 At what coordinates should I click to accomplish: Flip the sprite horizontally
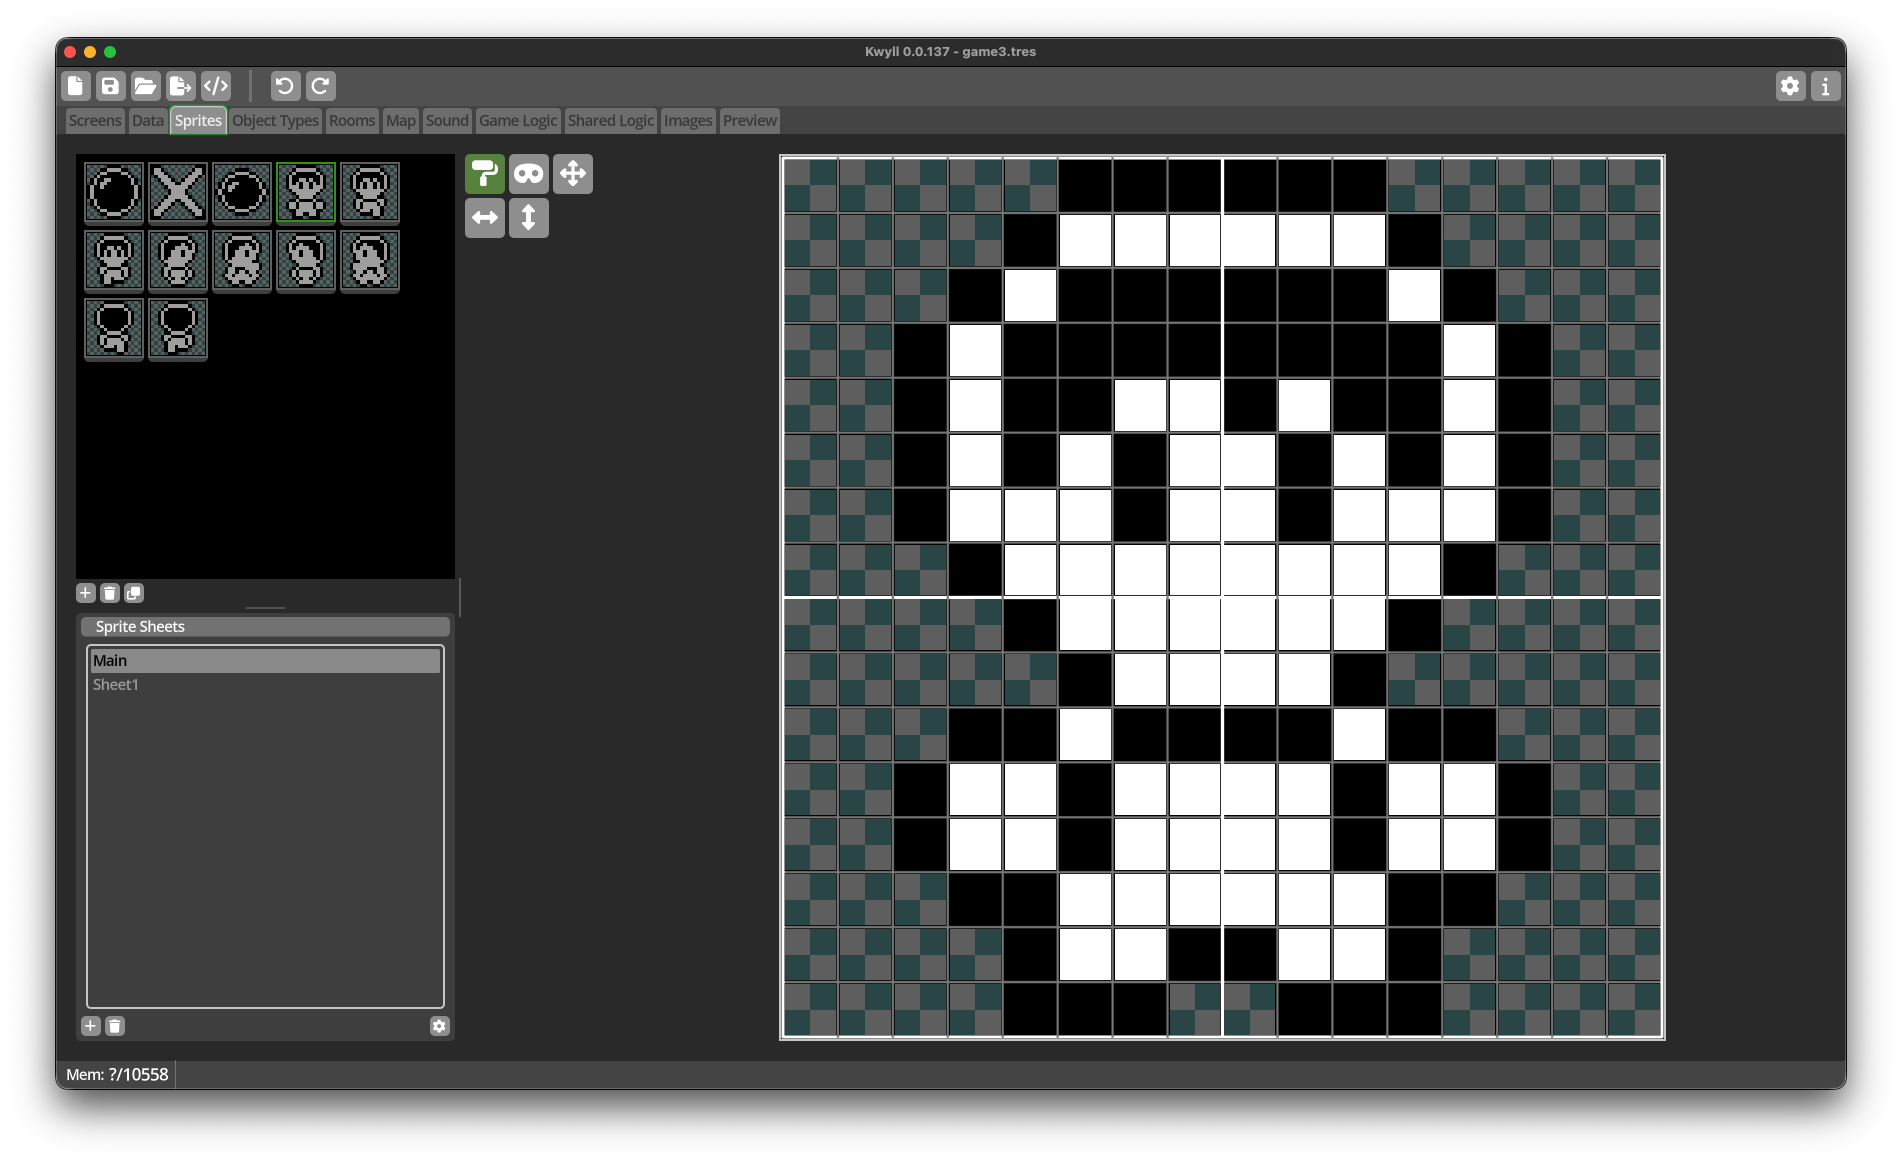tap(485, 218)
